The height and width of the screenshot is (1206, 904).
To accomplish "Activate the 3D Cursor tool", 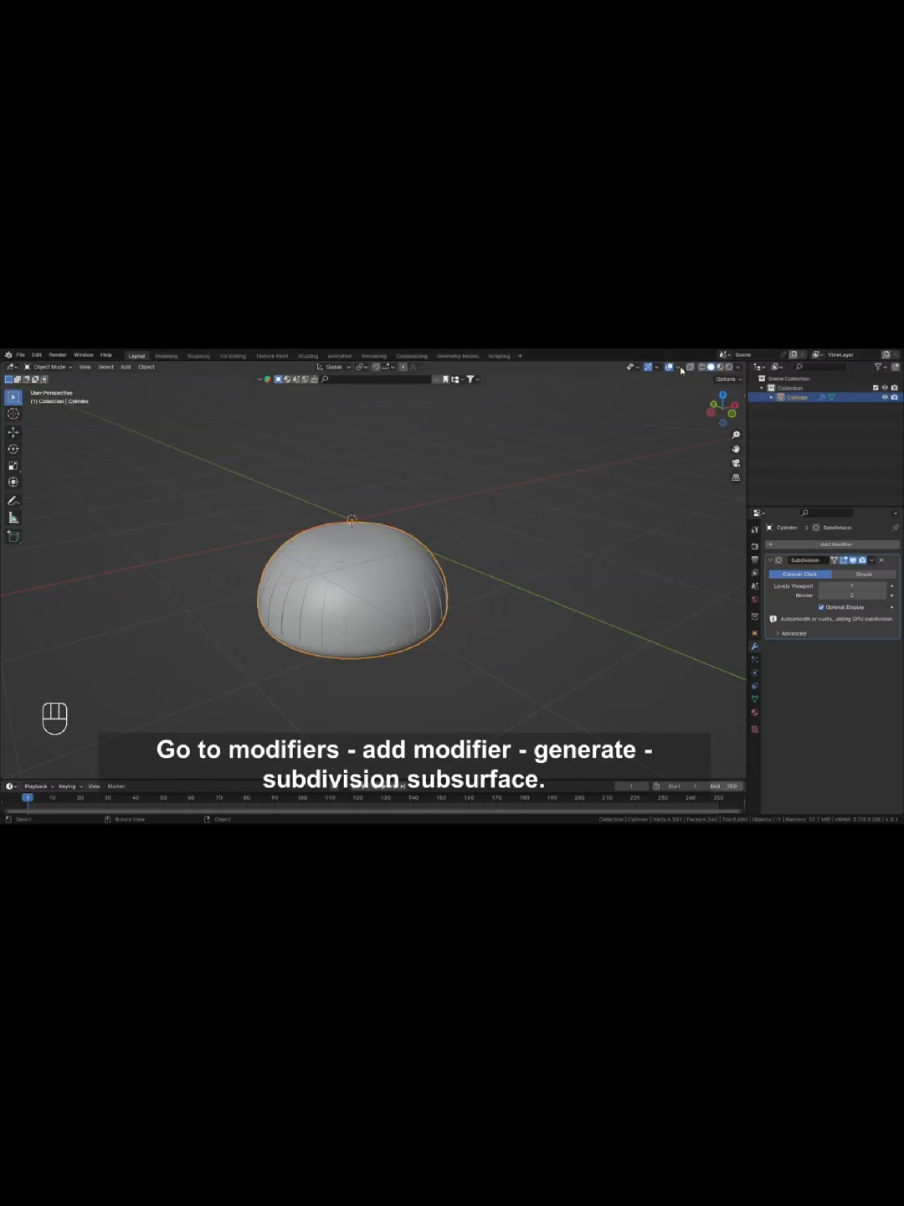I will (x=13, y=414).
